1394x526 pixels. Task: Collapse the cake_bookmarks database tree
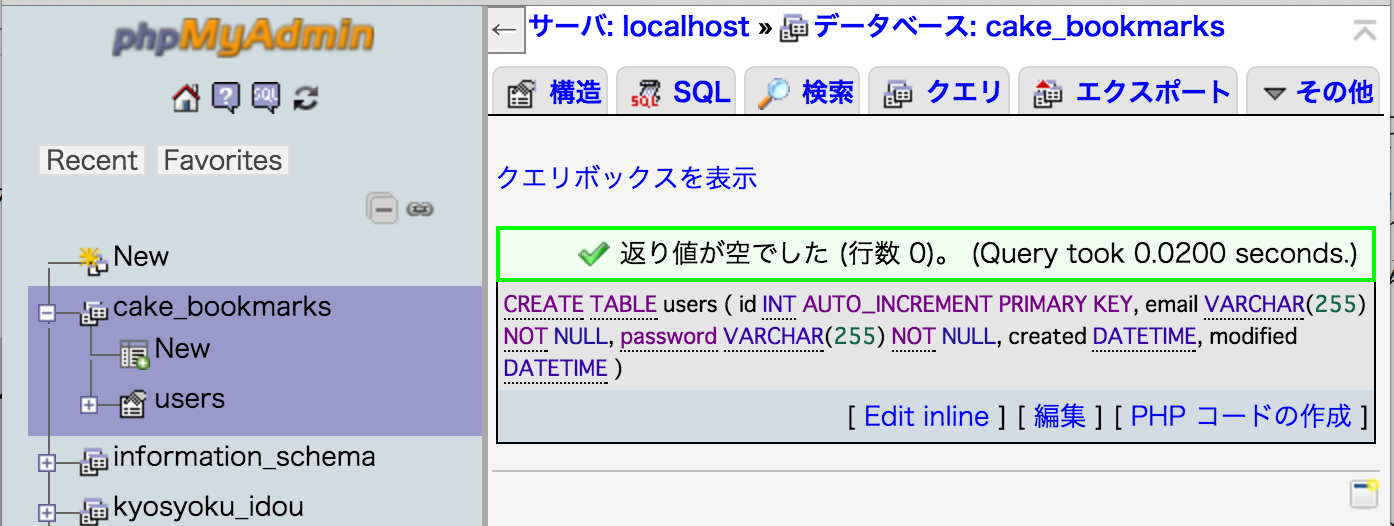(x=46, y=313)
